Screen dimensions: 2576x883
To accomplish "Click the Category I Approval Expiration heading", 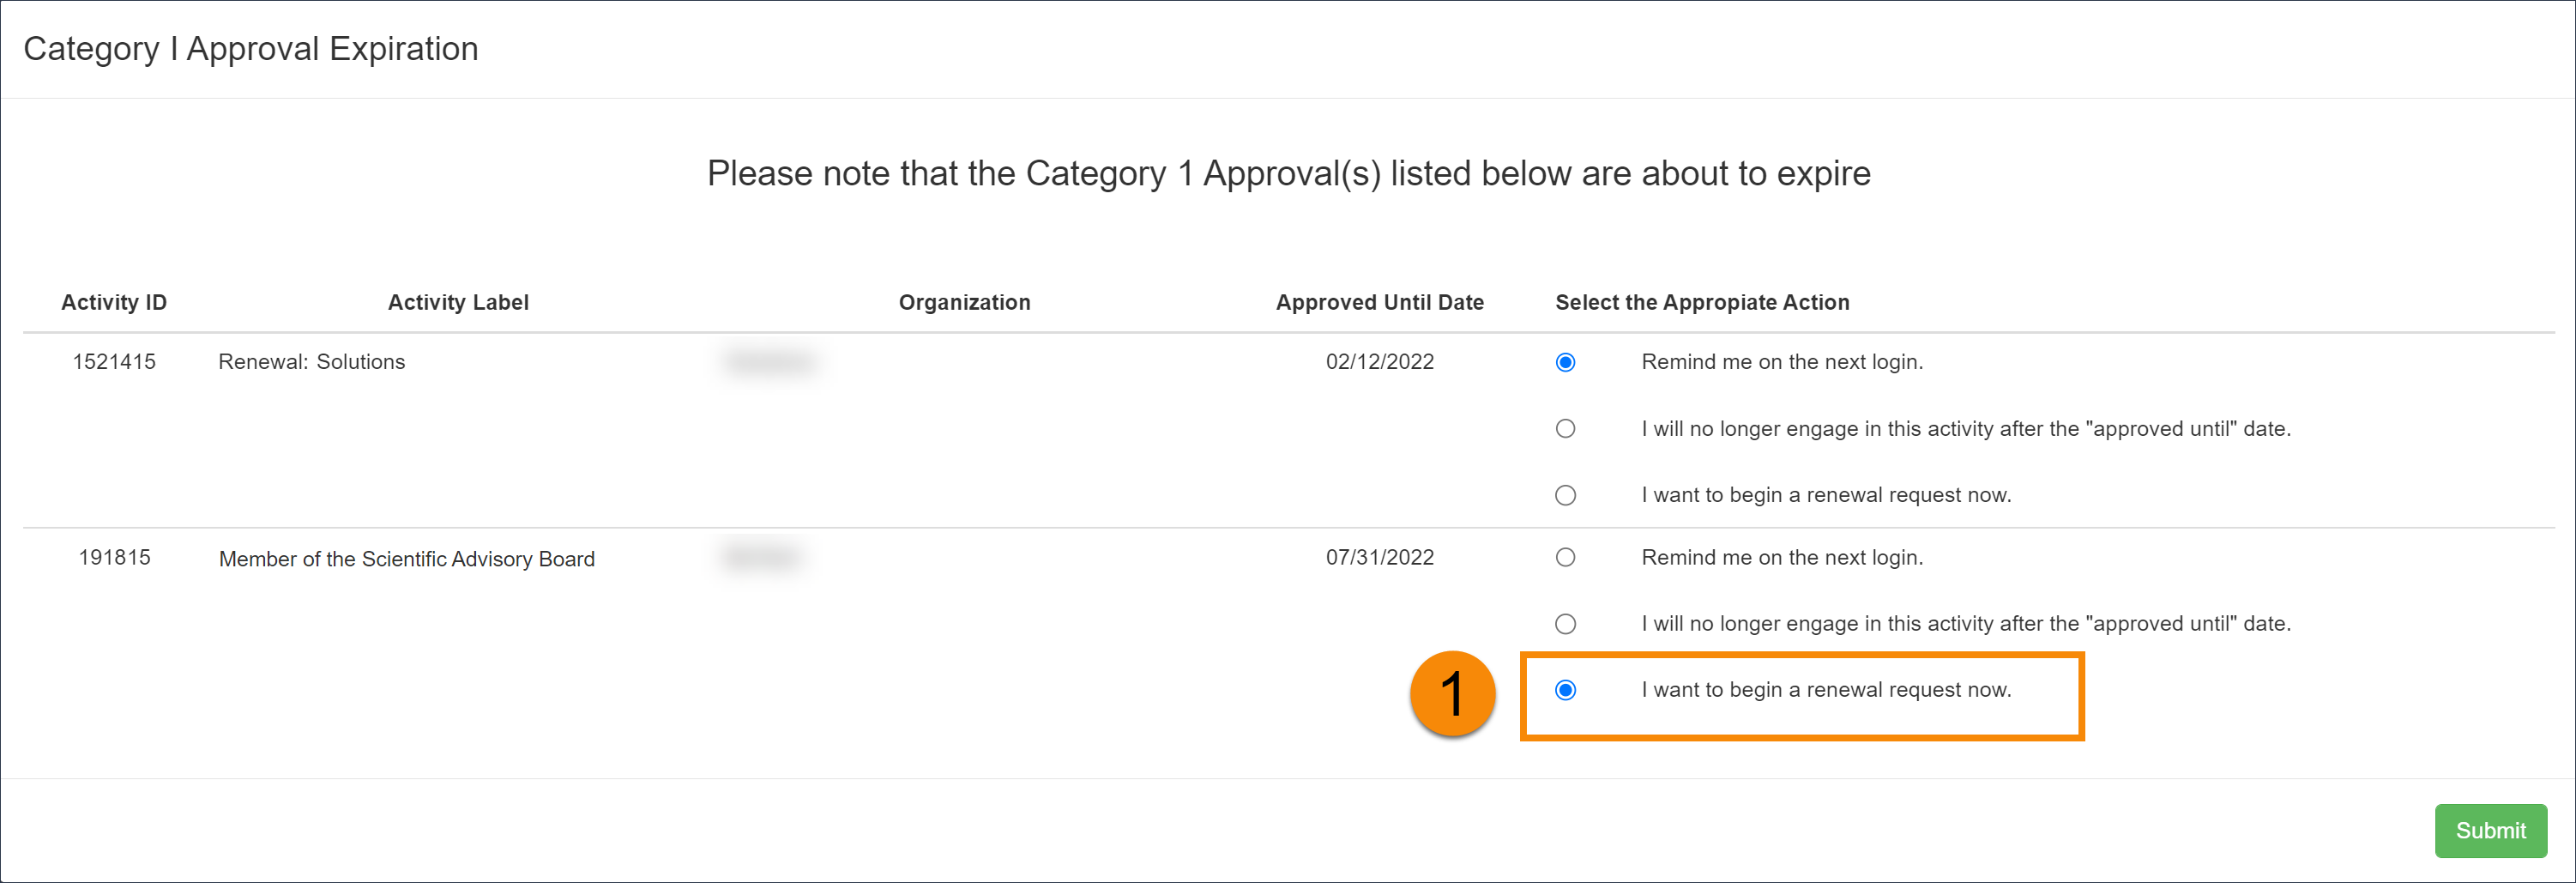I will 251,48.
